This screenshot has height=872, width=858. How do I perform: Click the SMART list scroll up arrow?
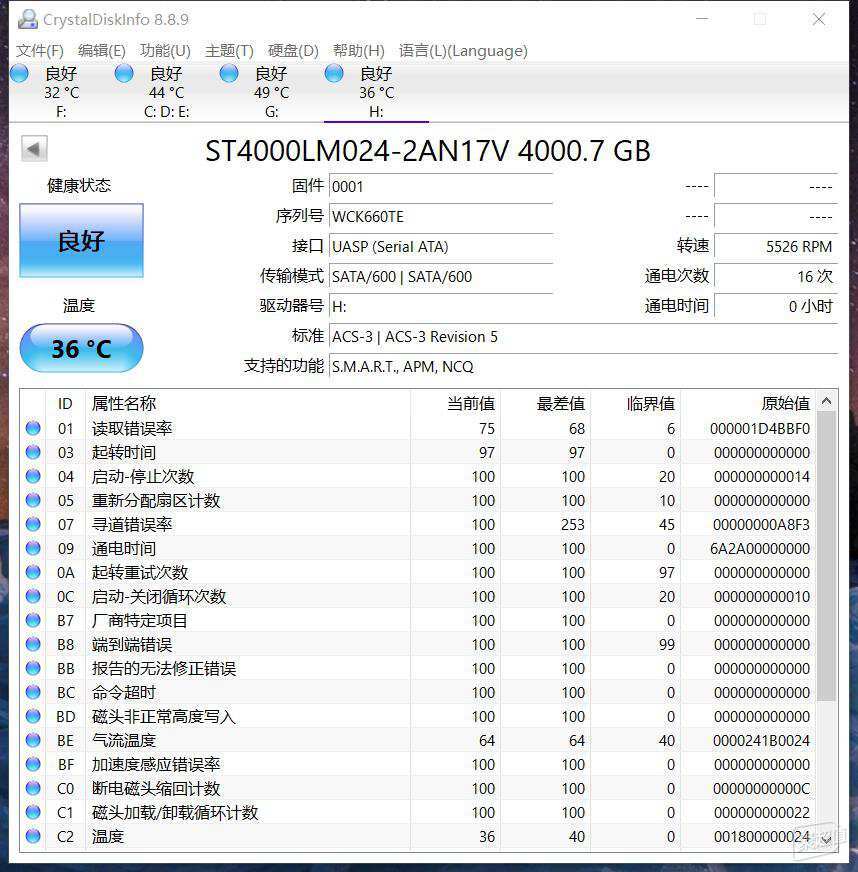(826, 401)
